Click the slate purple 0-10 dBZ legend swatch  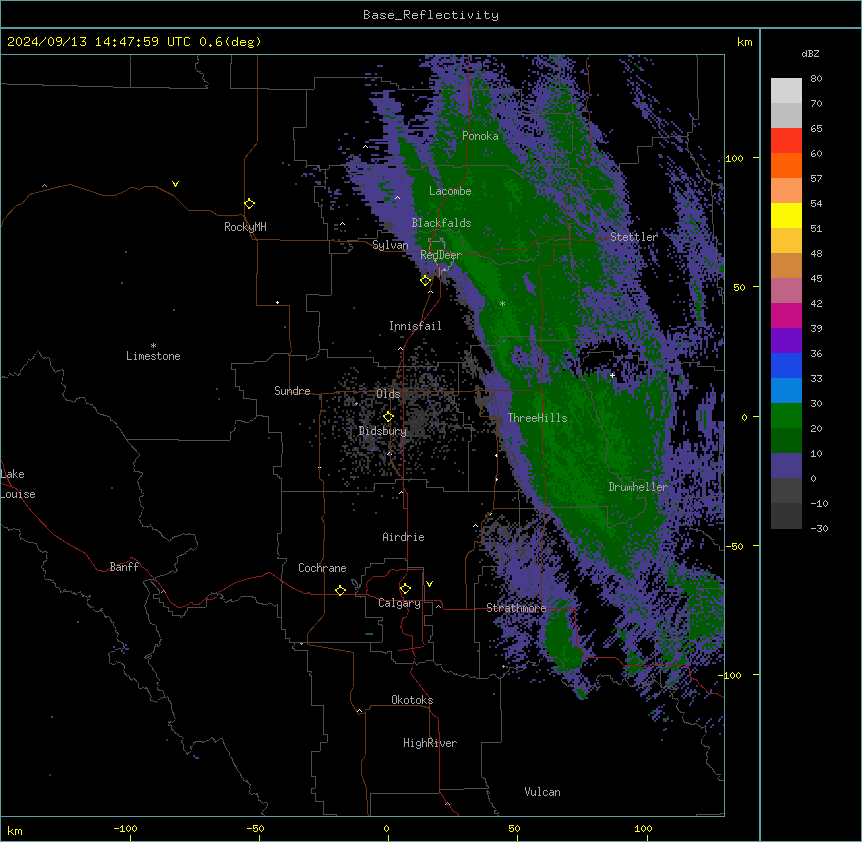point(786,466)
